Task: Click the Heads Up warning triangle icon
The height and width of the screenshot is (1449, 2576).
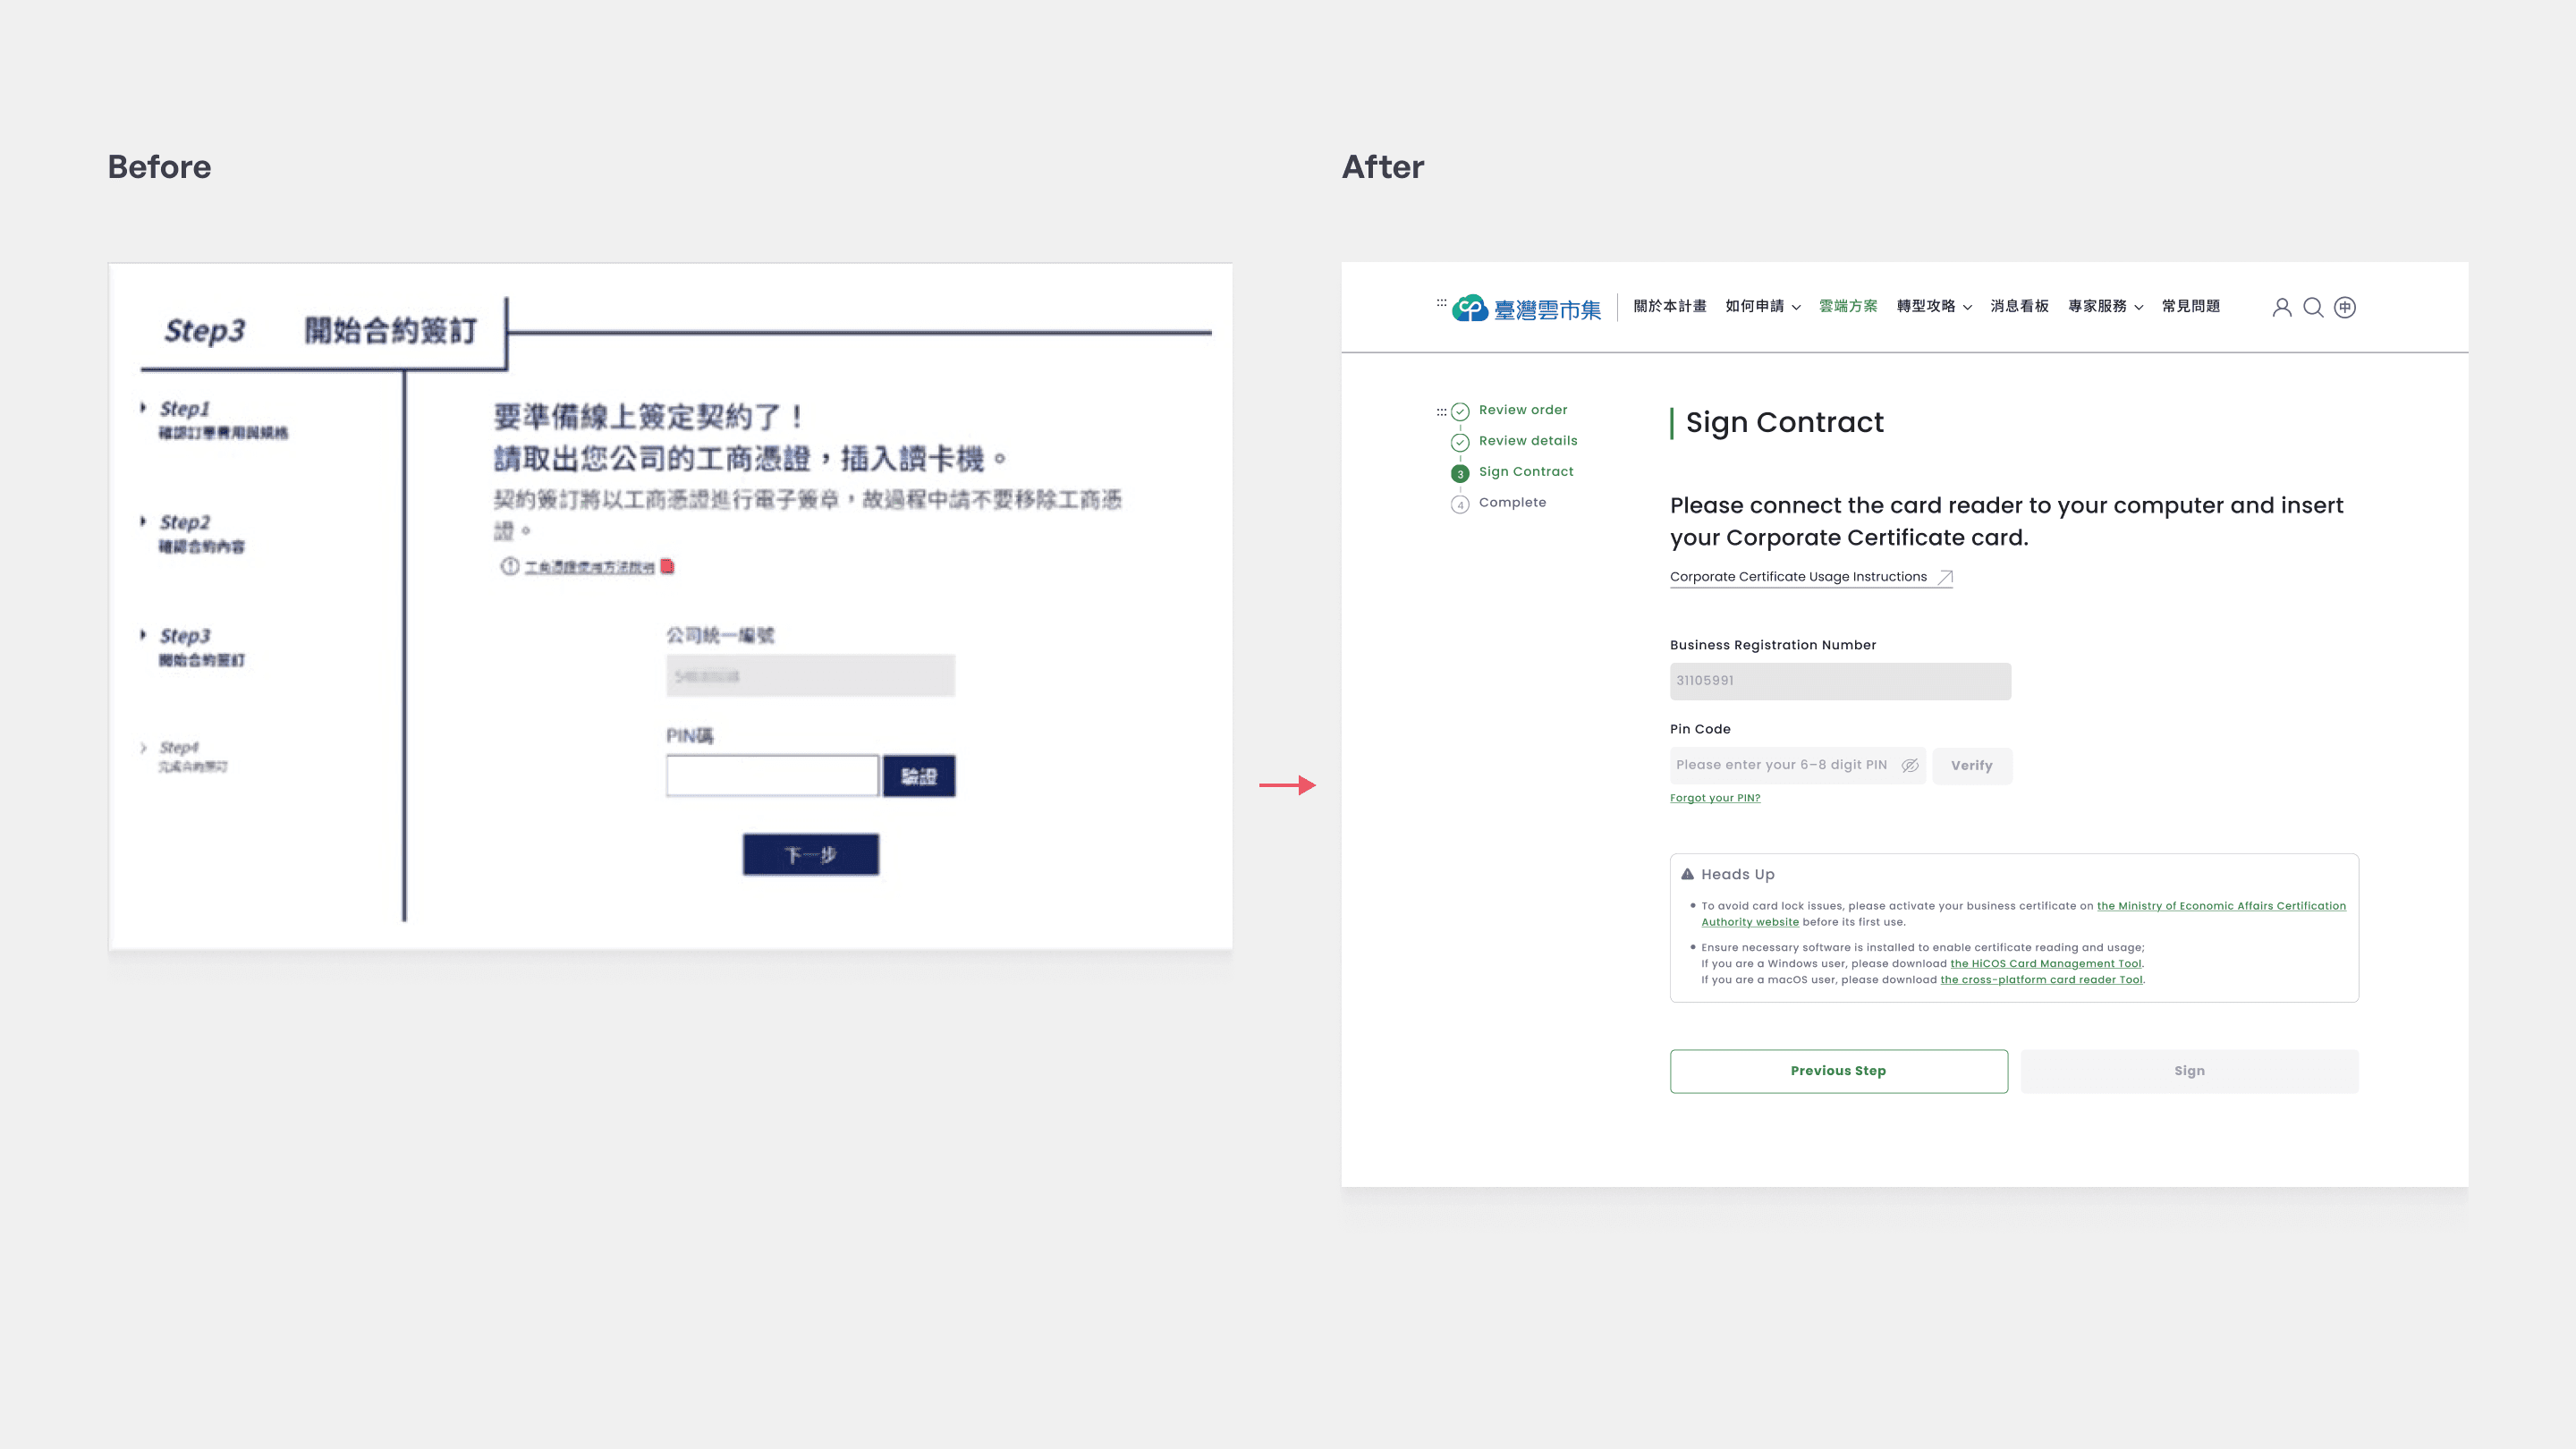Action: pos(1687,874)
